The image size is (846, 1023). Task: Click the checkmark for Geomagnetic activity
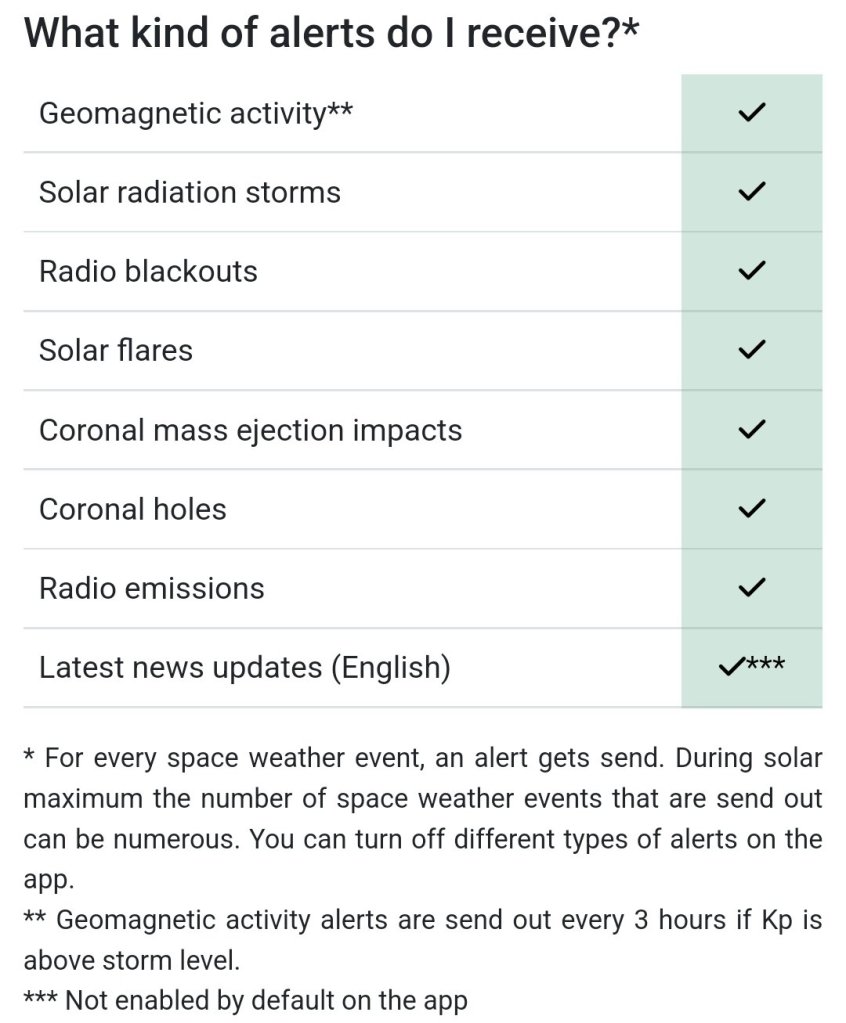click(x=751, y=113)
